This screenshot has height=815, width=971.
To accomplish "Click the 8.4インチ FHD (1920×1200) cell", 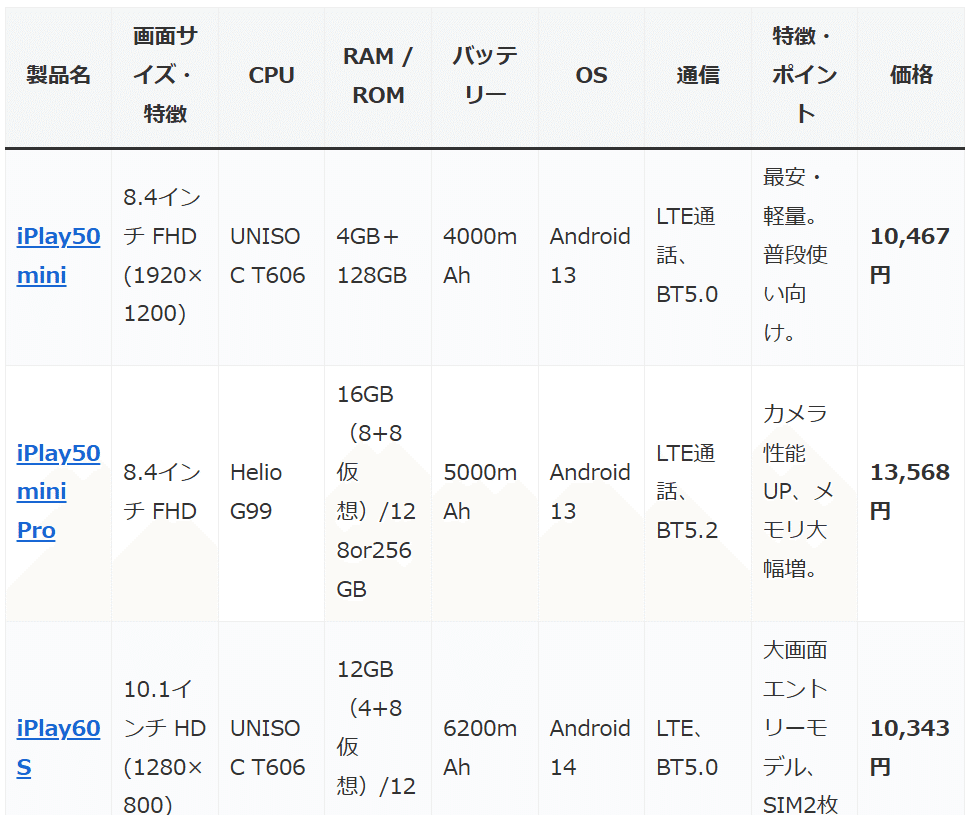I will (x=163, y=256).
